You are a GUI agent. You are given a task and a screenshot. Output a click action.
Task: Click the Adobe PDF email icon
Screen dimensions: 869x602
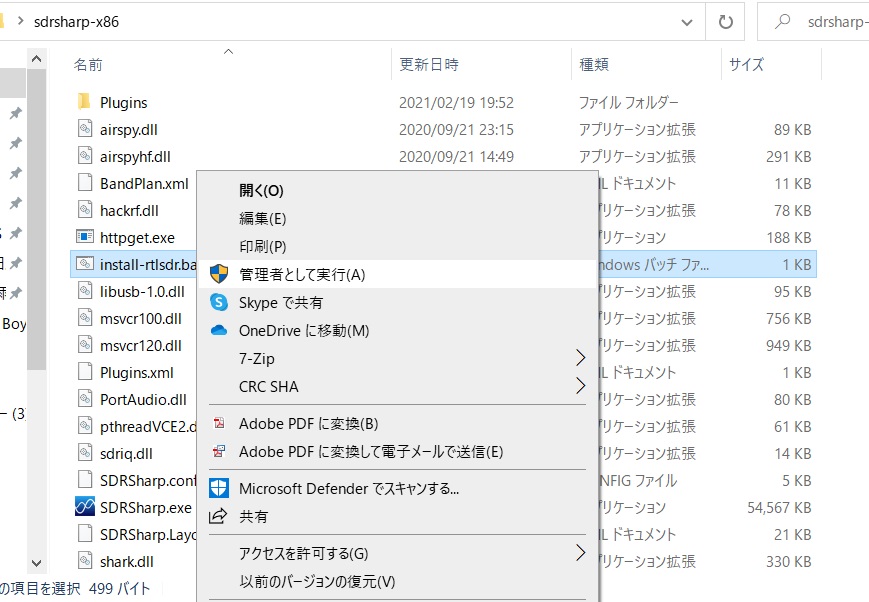219,451
